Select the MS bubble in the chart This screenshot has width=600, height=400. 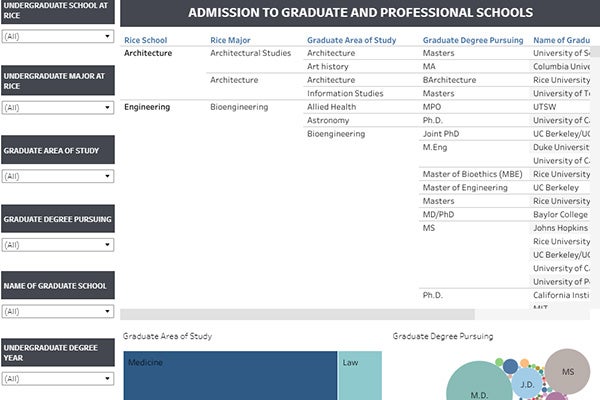coord(567,371)
